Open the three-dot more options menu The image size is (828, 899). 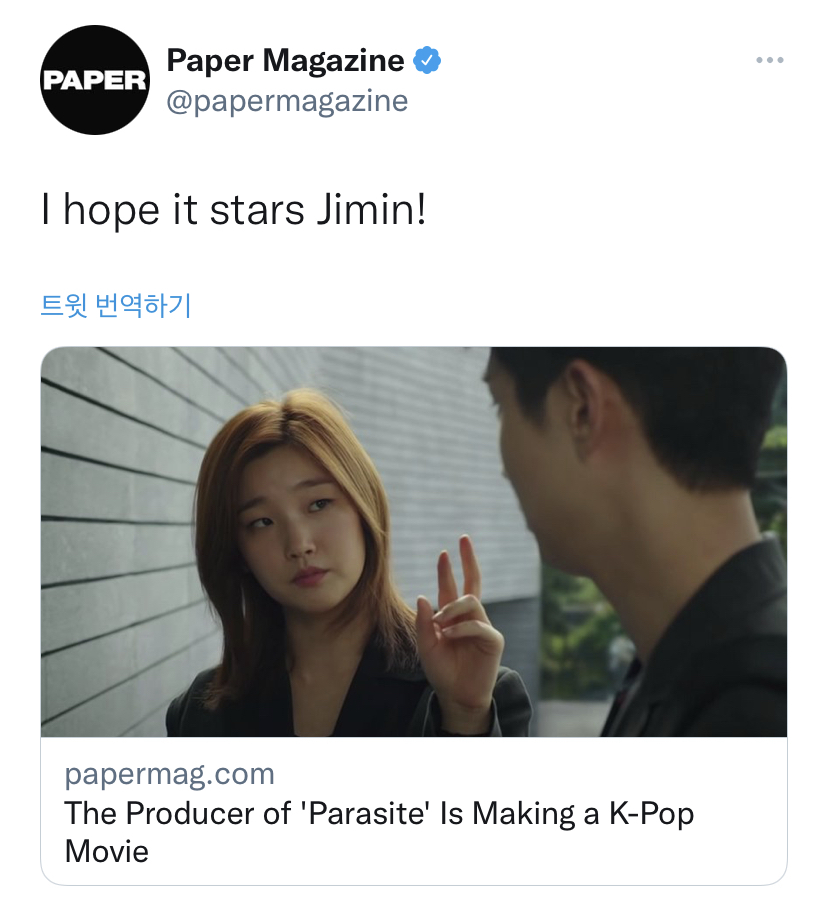(770, 60)
